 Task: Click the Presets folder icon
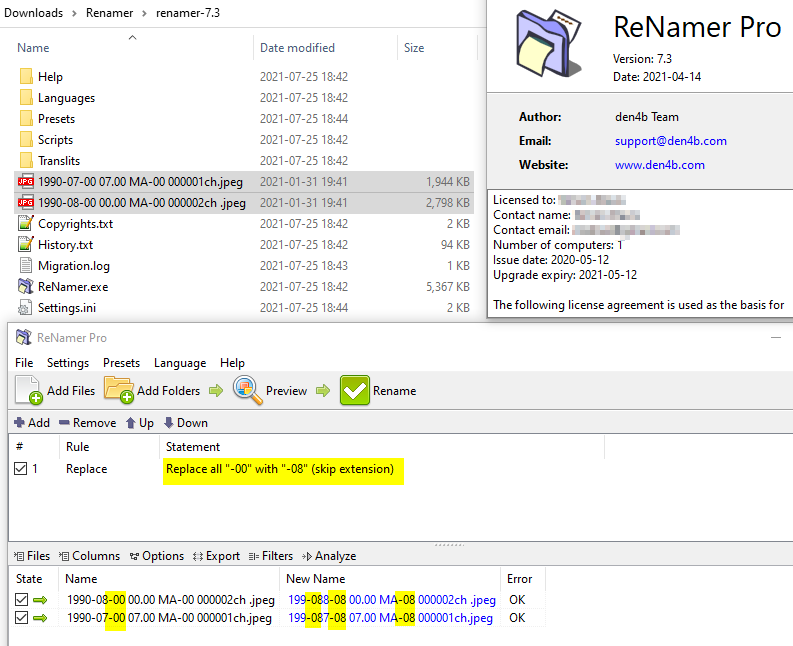point(26,118)
